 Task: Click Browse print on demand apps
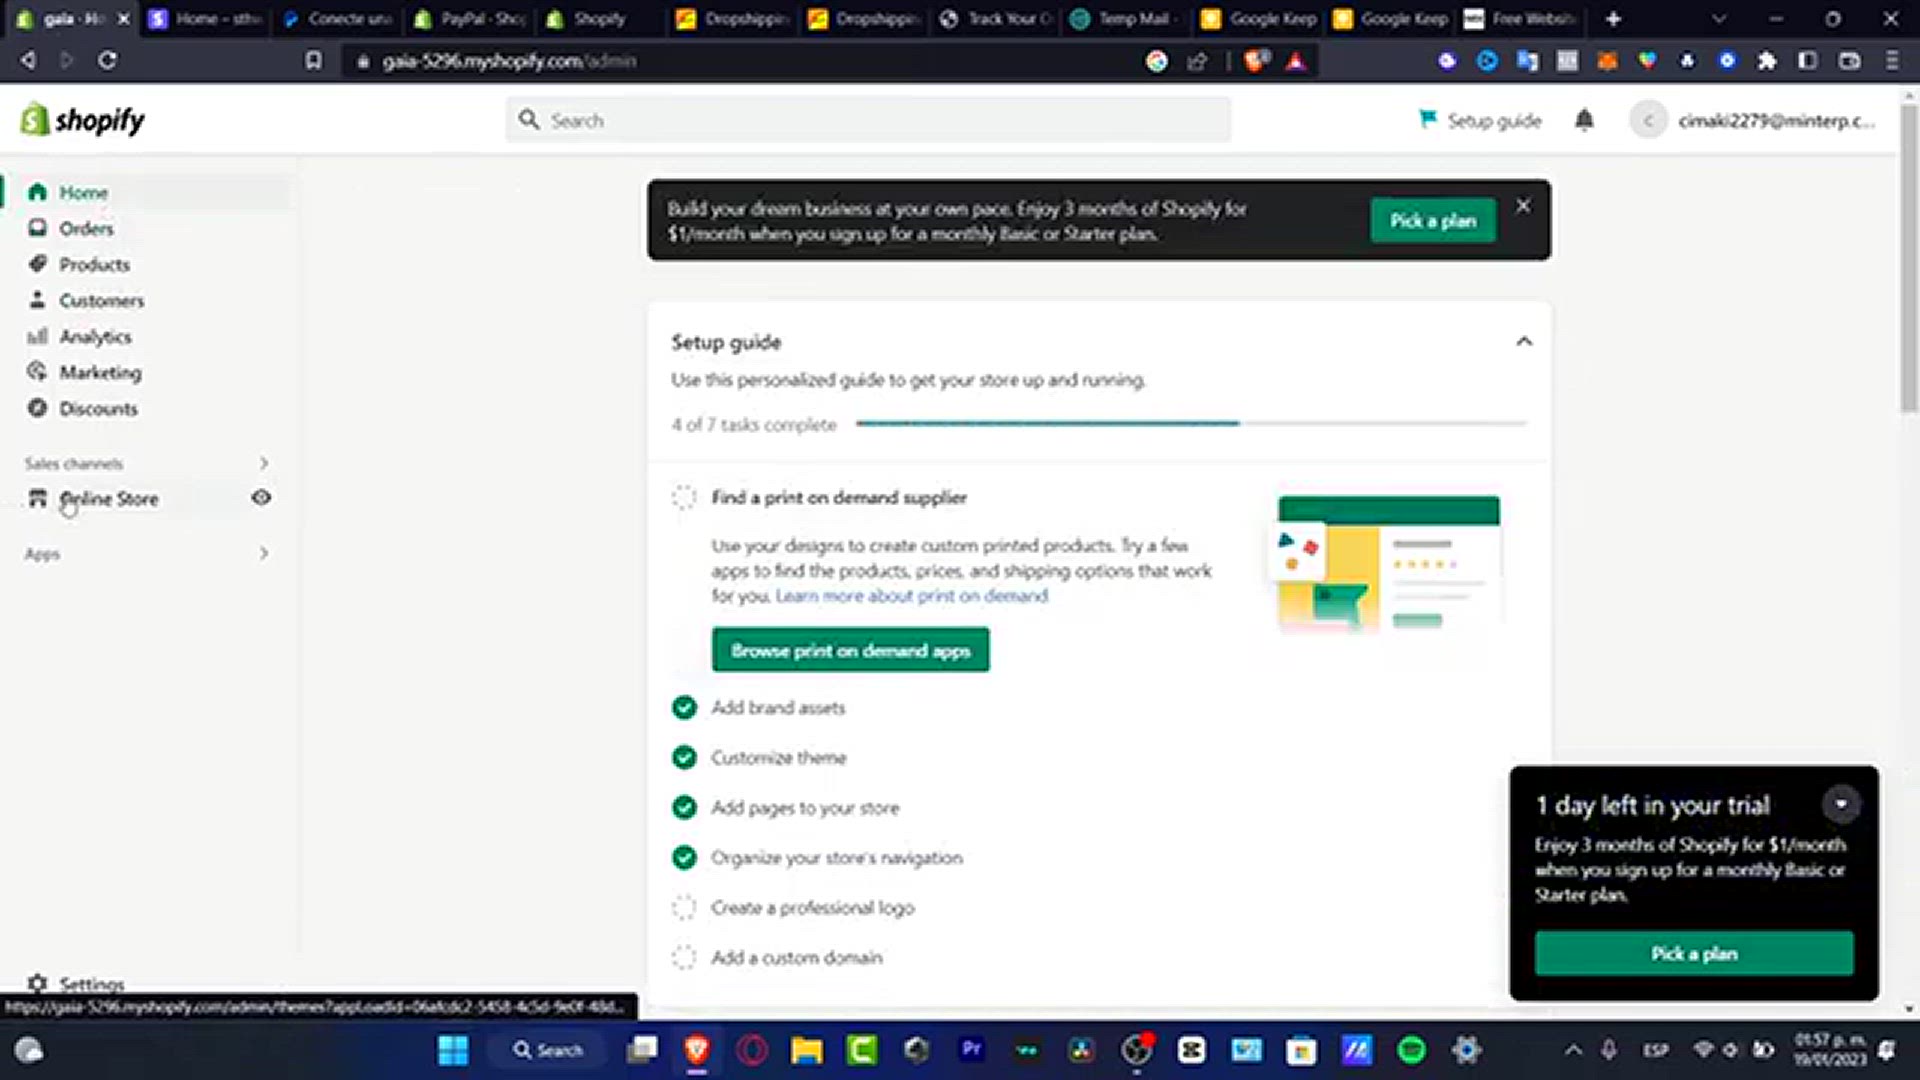click(x=851, y=650)
